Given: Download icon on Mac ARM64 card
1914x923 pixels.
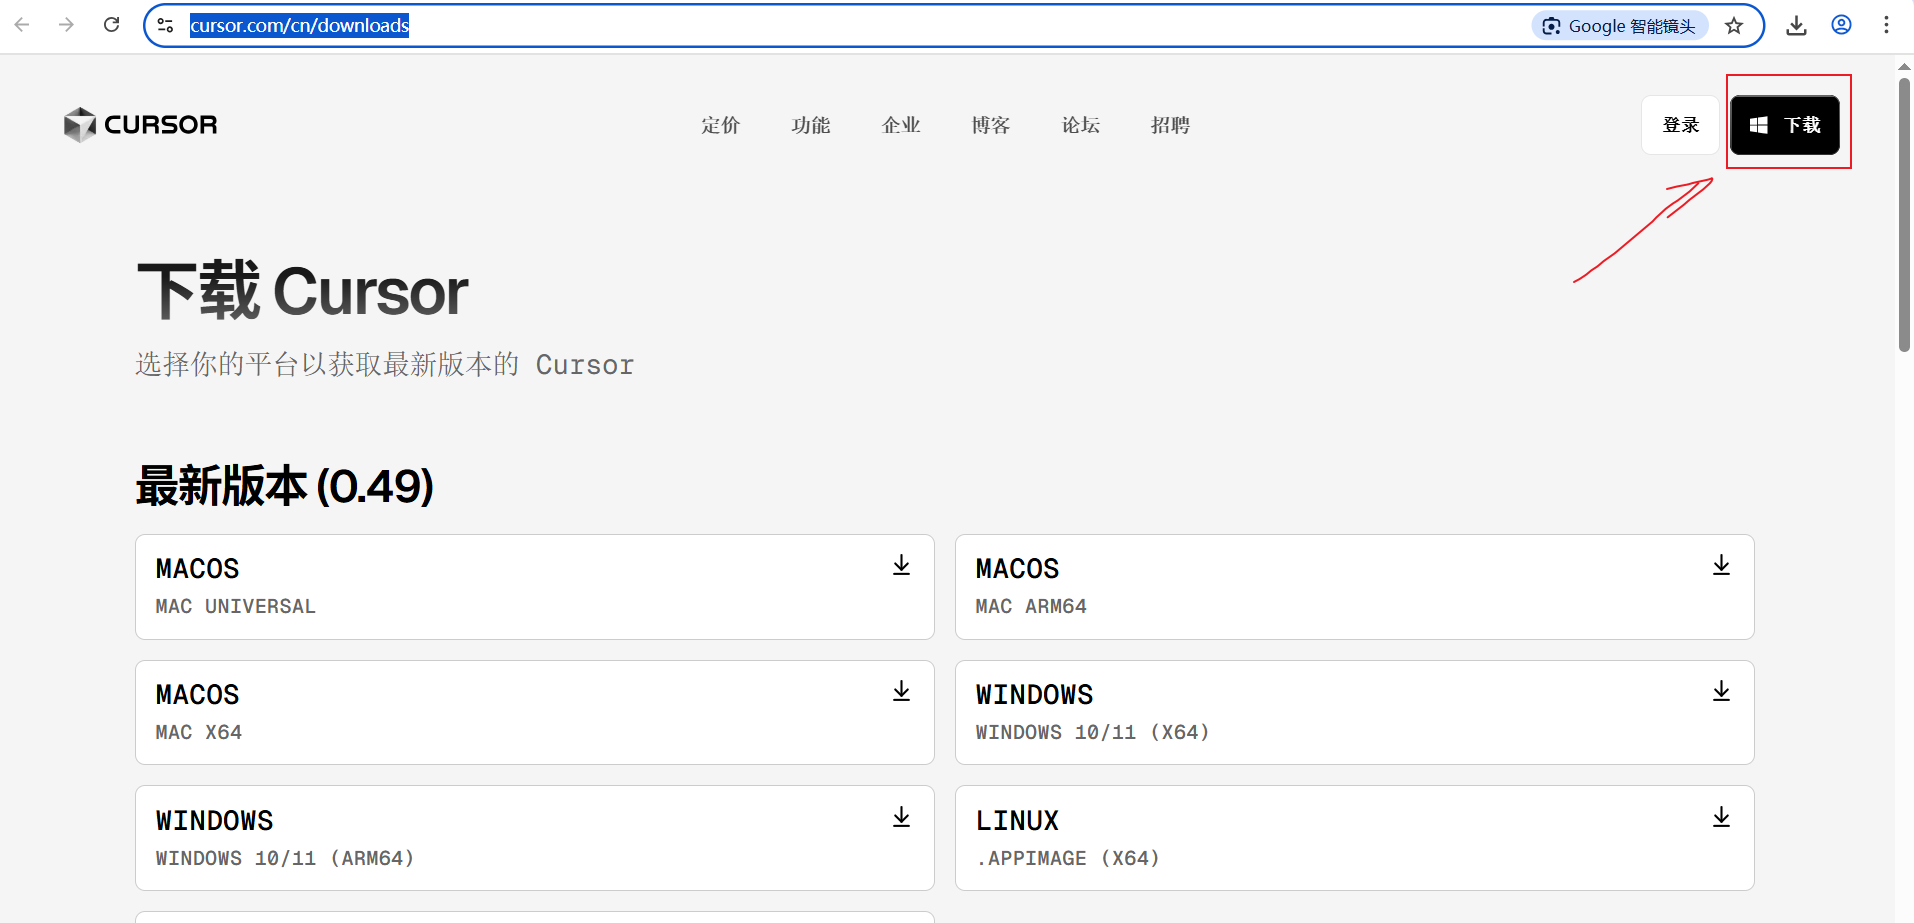Looking at the screenshot, I should (1721, 566).
